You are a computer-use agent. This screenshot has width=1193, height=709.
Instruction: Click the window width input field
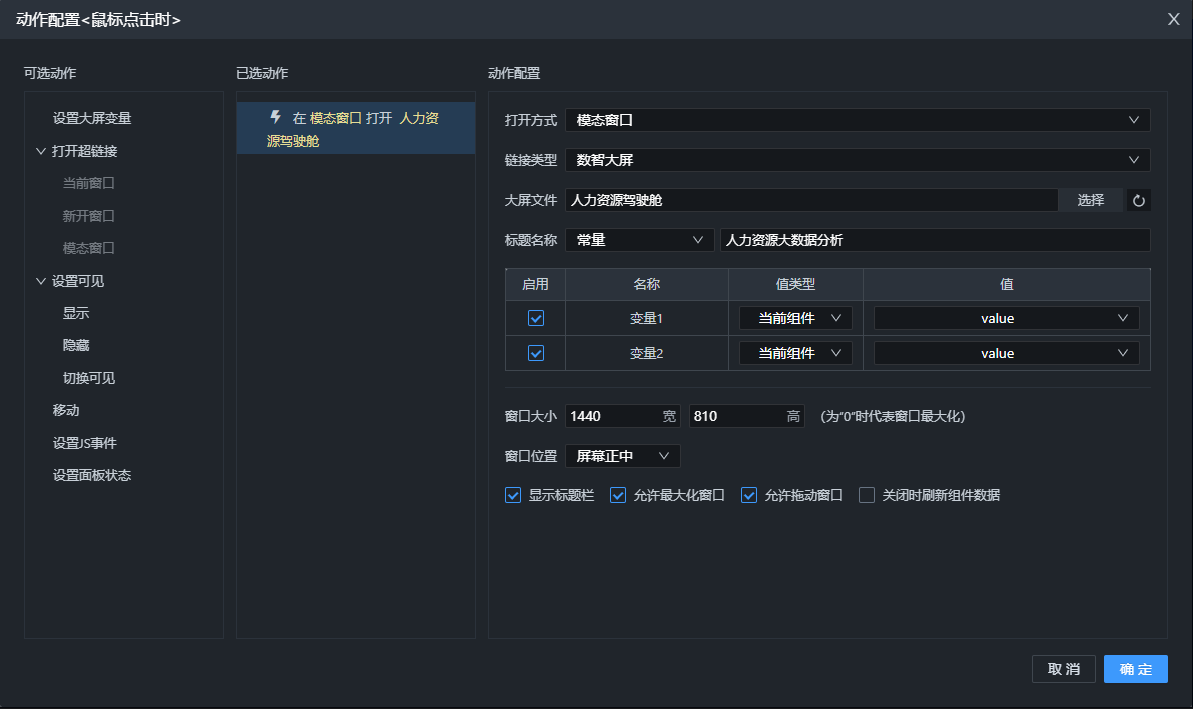(x=612, y=416)
